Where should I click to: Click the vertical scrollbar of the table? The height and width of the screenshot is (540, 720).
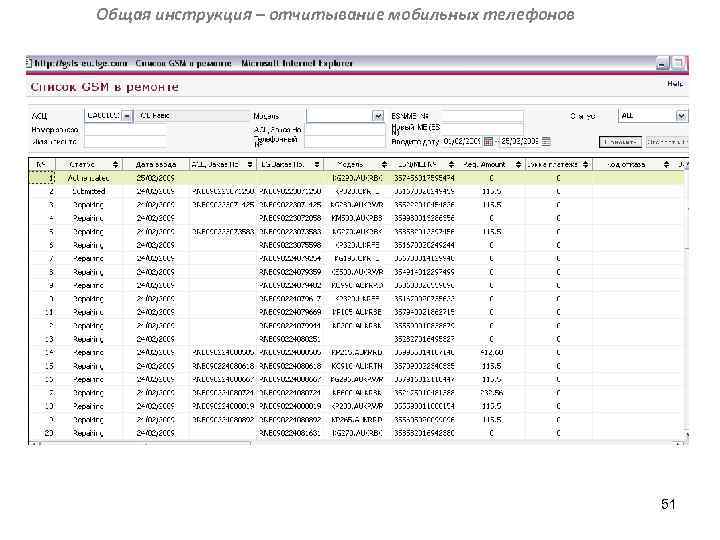click(x=686, y=303)
